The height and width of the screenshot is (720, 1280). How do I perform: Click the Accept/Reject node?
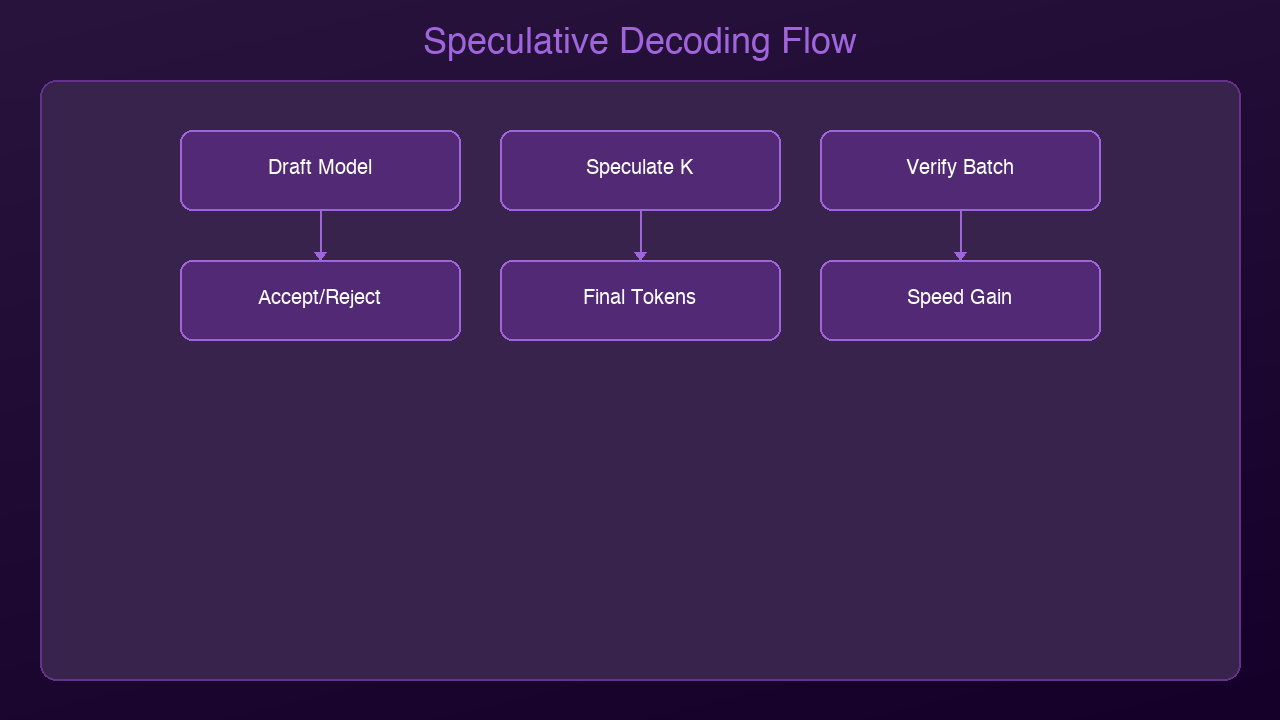point(320,300)
